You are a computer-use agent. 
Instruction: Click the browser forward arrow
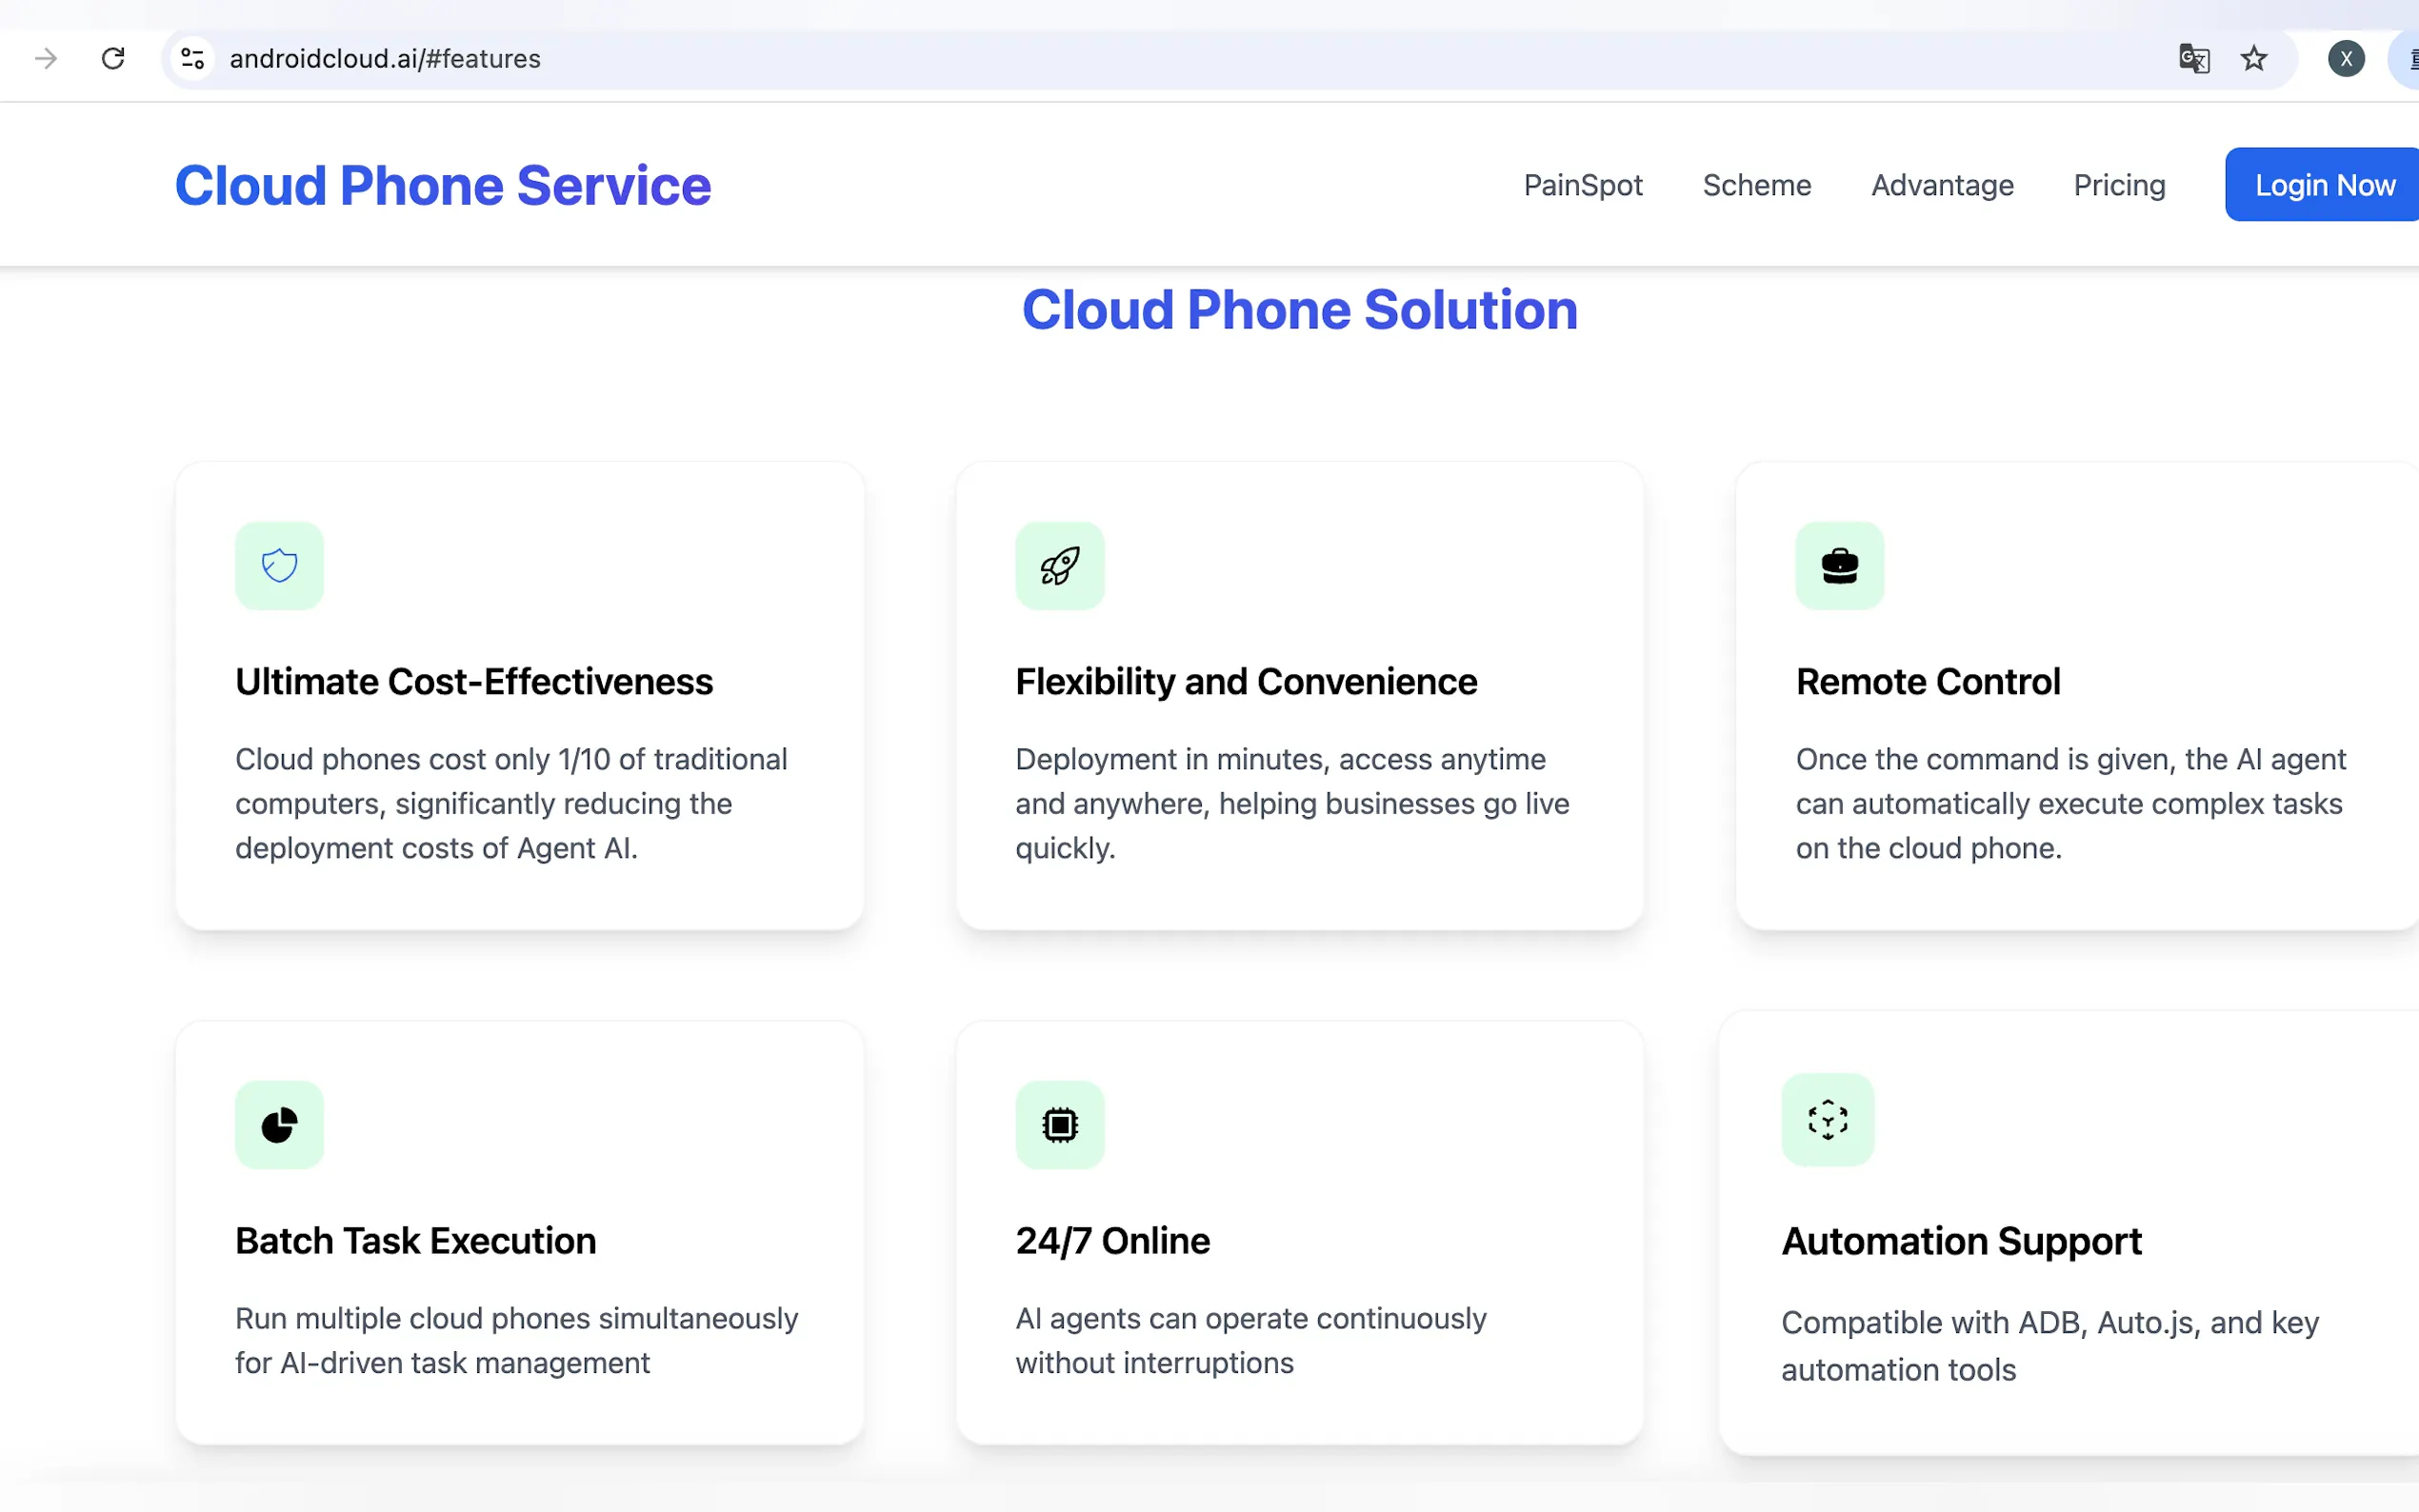46,59
